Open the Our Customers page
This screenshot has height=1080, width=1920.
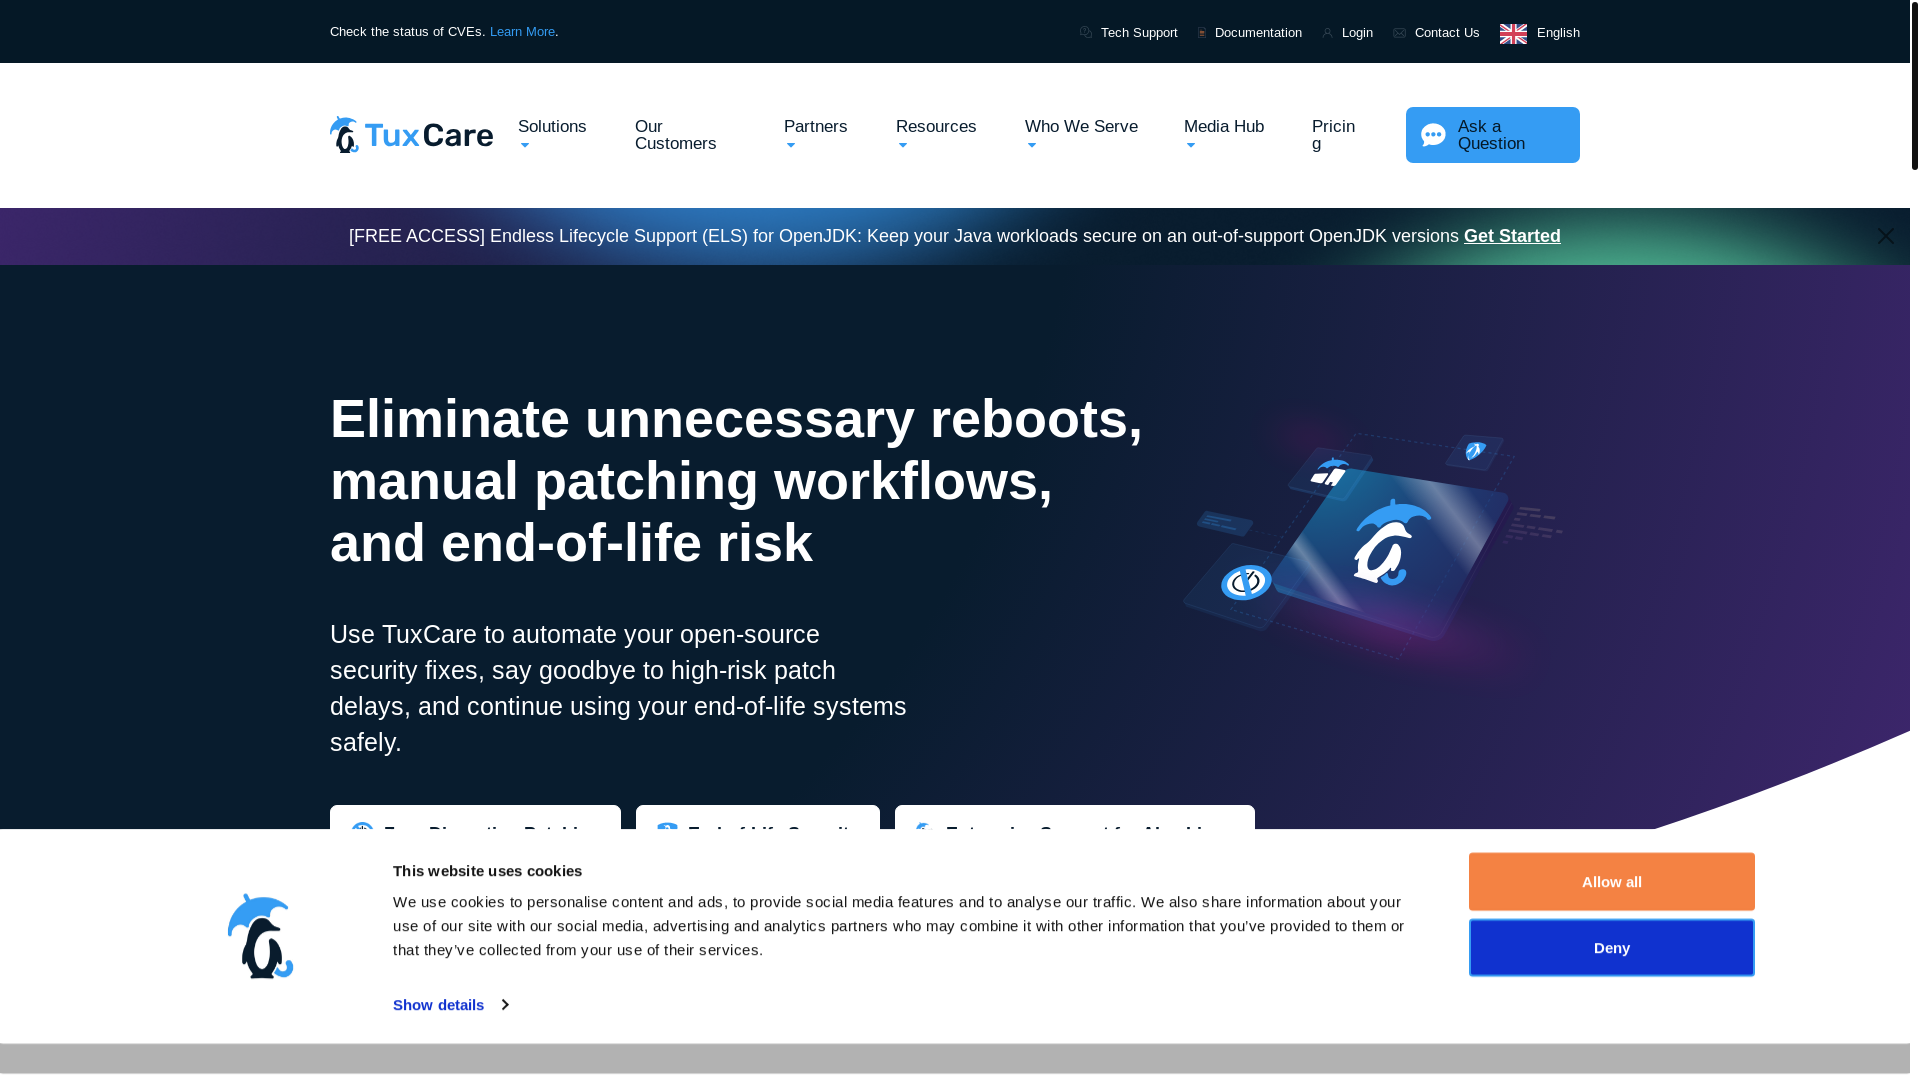[675, 135]
